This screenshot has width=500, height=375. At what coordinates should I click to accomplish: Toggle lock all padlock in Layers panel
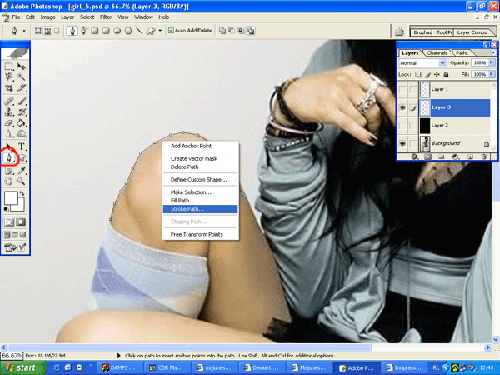coord(446,74)
